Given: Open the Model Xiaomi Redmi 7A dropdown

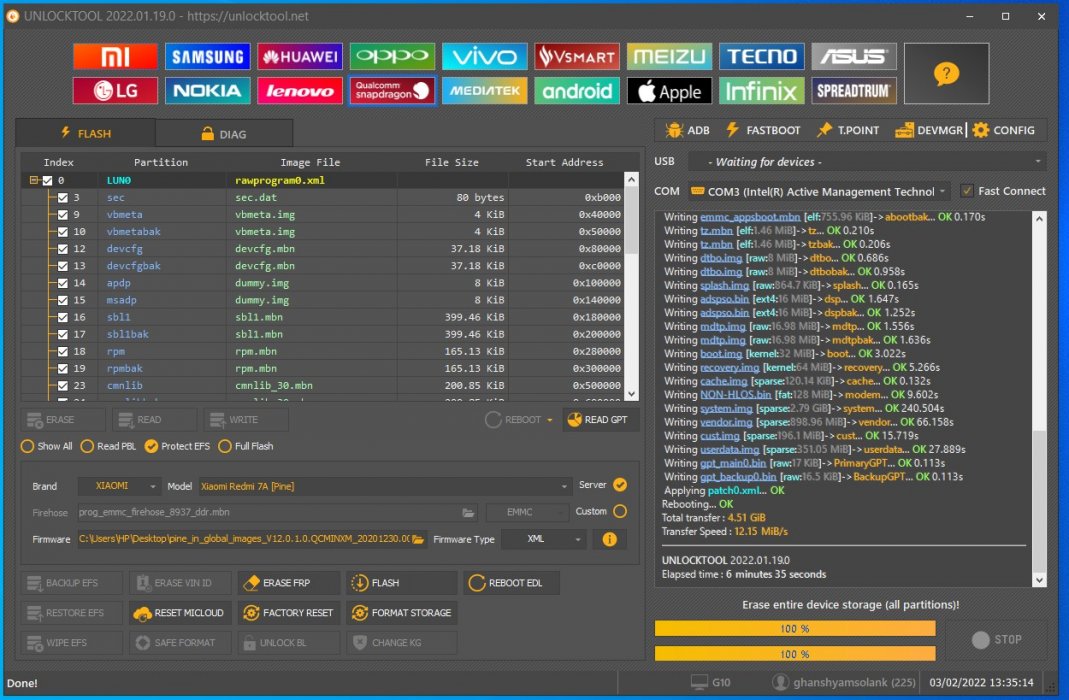Looking at the screenshot, I should (385, 486).
